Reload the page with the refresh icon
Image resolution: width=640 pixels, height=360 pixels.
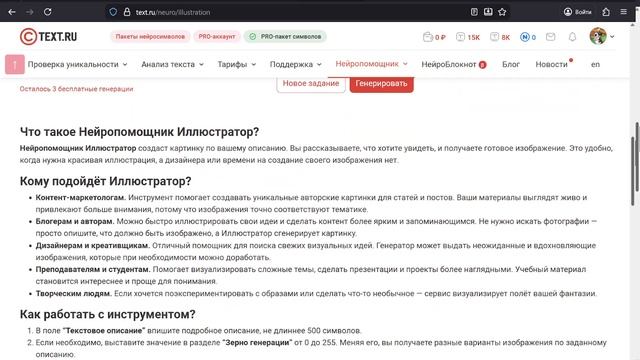point(48,12)
